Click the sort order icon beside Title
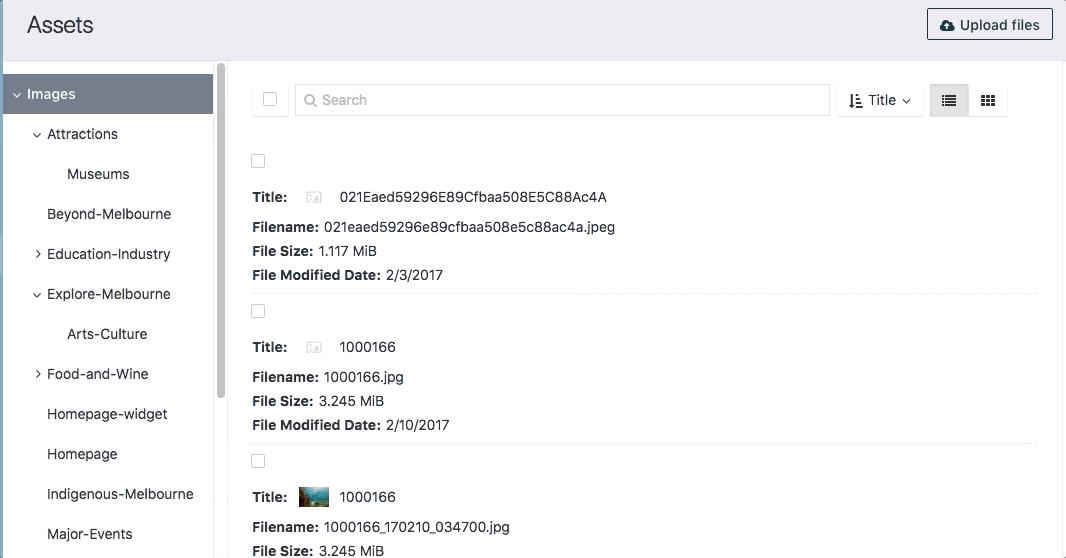Viewport: 1066px width, 558px height. 855,101
